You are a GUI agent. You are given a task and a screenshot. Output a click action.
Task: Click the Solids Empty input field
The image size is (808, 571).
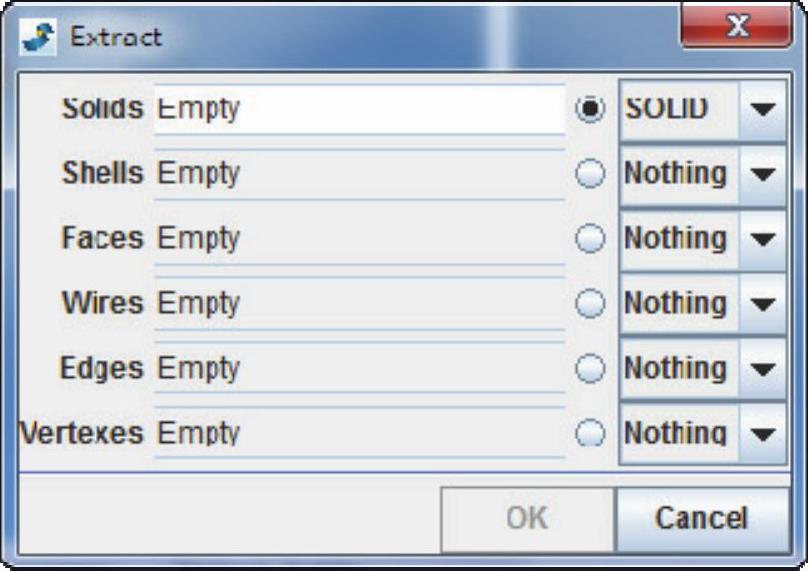pos(360,109)
